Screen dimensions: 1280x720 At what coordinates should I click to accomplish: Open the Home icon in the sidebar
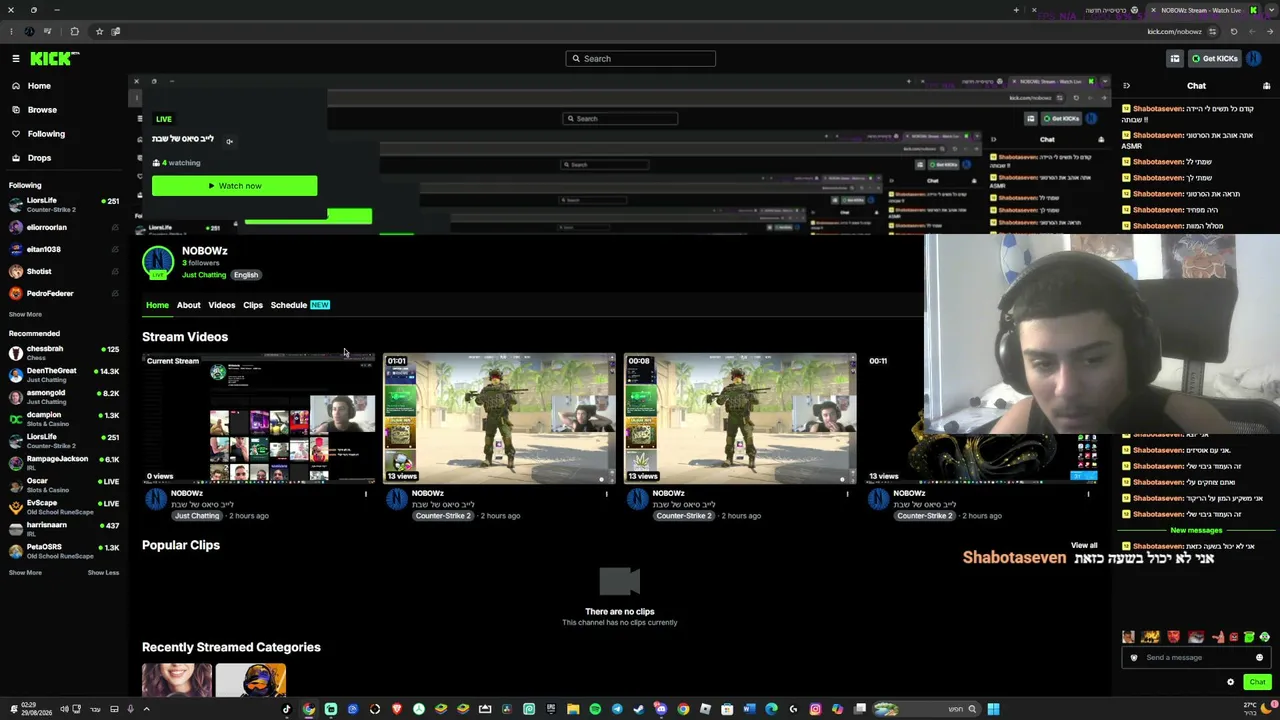pyautogui.click(x=16, y=86)
